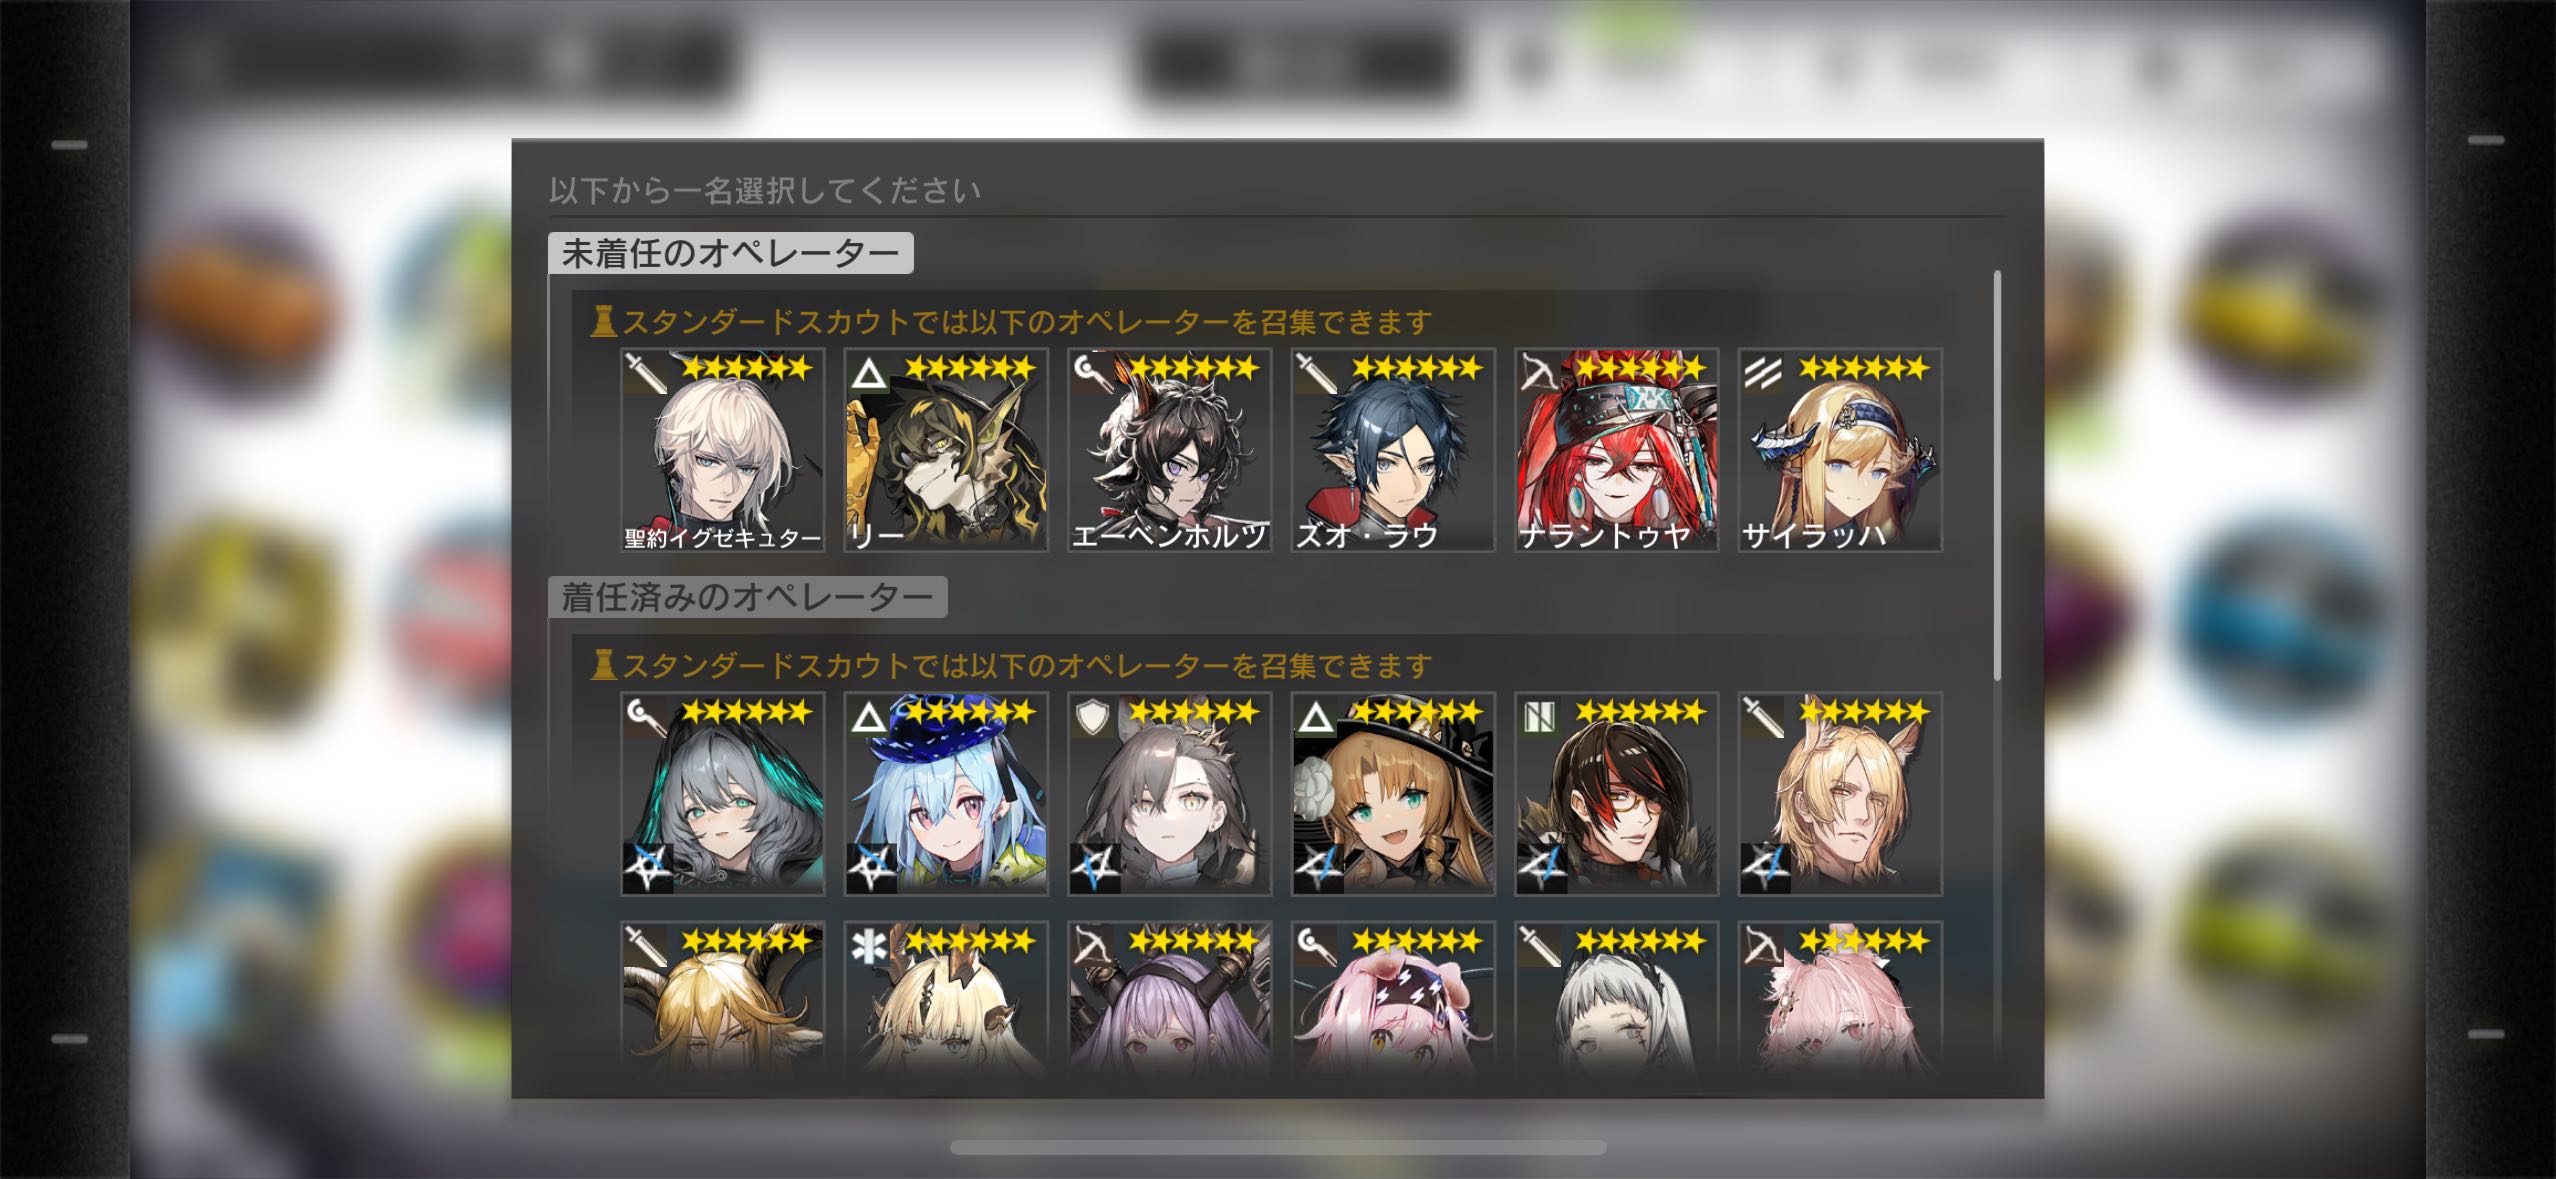Select the brown-haired operator with black hat
The image size is (2556, 1179).
point(1393,794)
